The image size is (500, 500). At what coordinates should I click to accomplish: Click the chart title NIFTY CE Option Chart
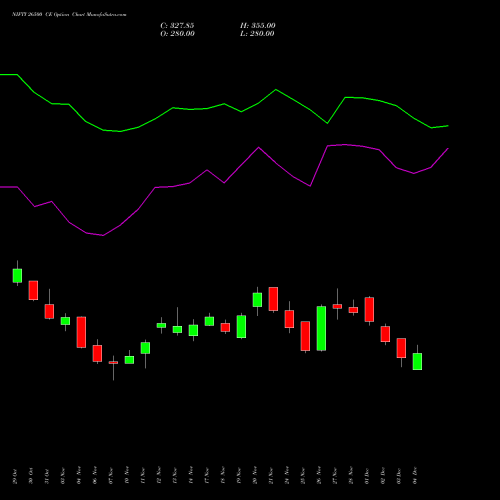tap(69, 14)
